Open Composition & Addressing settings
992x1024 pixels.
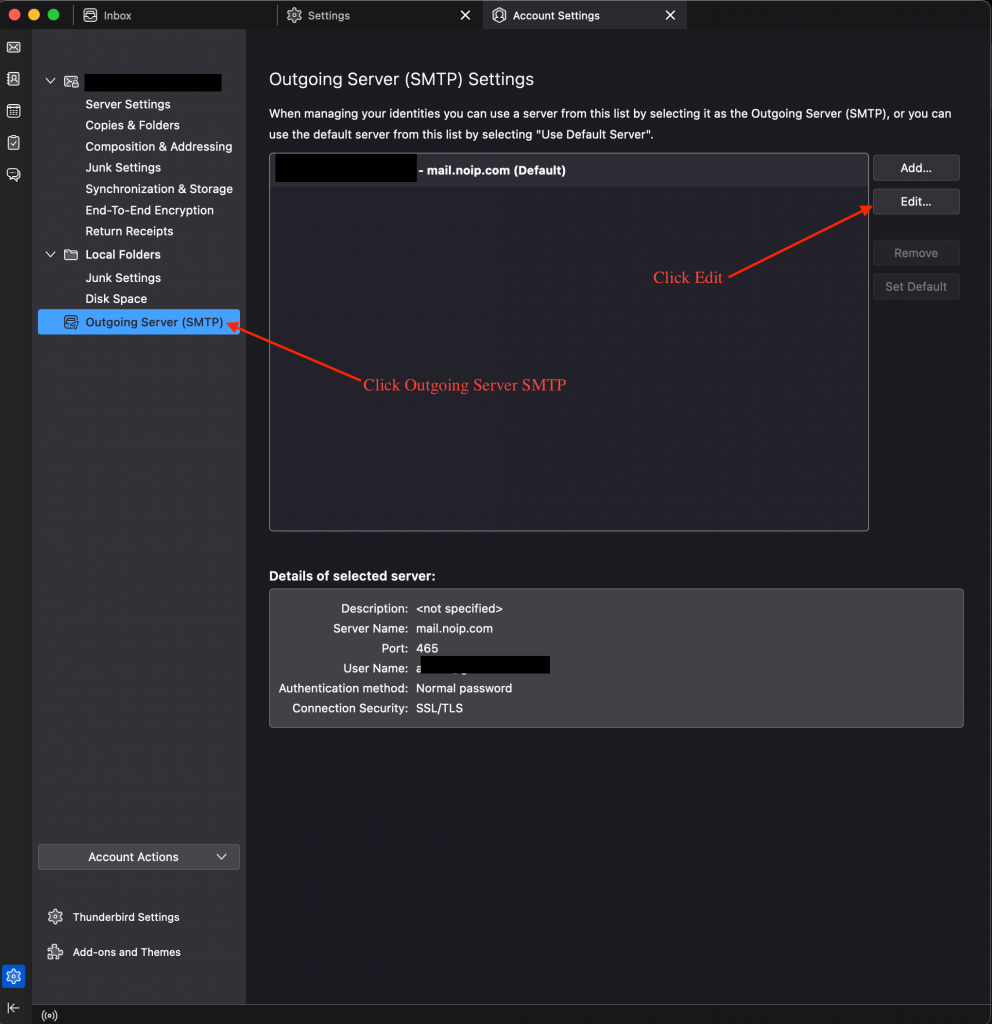click(x=159, y=147)
